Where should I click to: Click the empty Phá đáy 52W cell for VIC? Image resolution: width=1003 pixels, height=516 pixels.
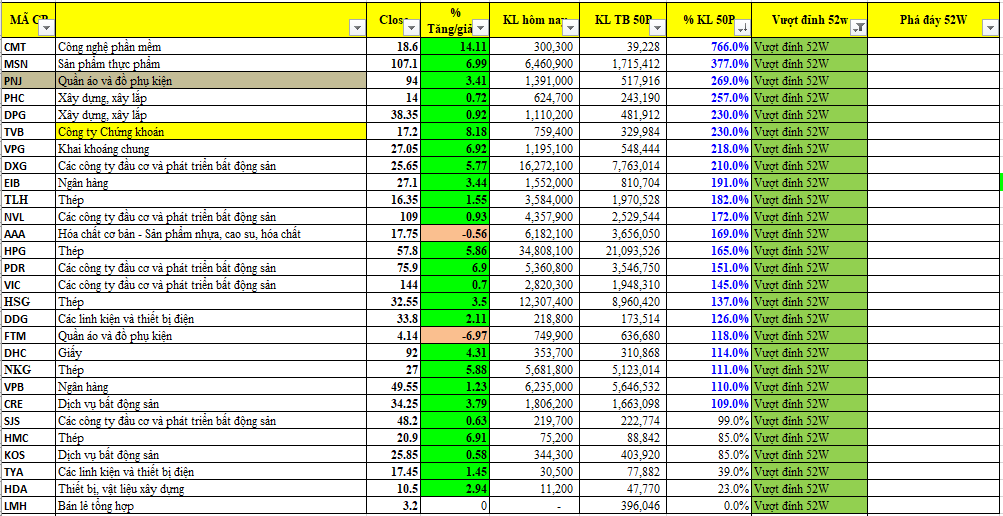point(934,285)
